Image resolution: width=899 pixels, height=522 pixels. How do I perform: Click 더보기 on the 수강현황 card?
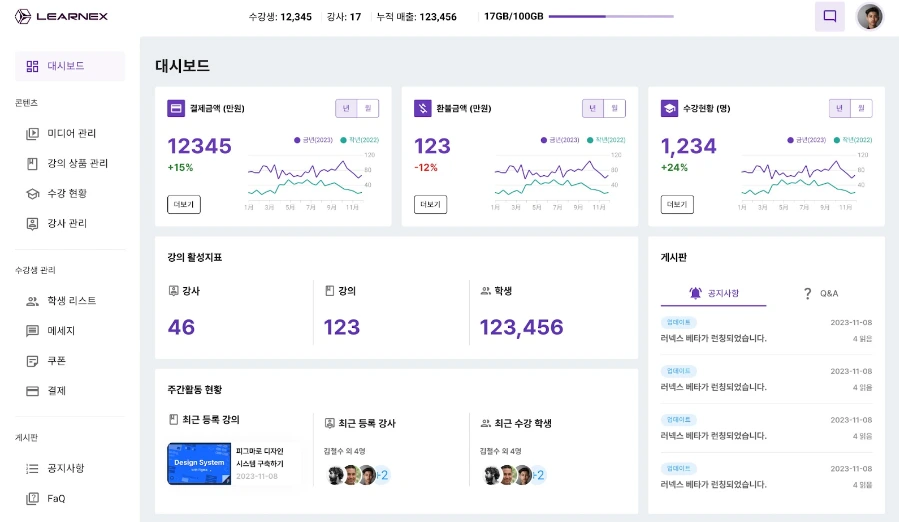pos(677,204)
